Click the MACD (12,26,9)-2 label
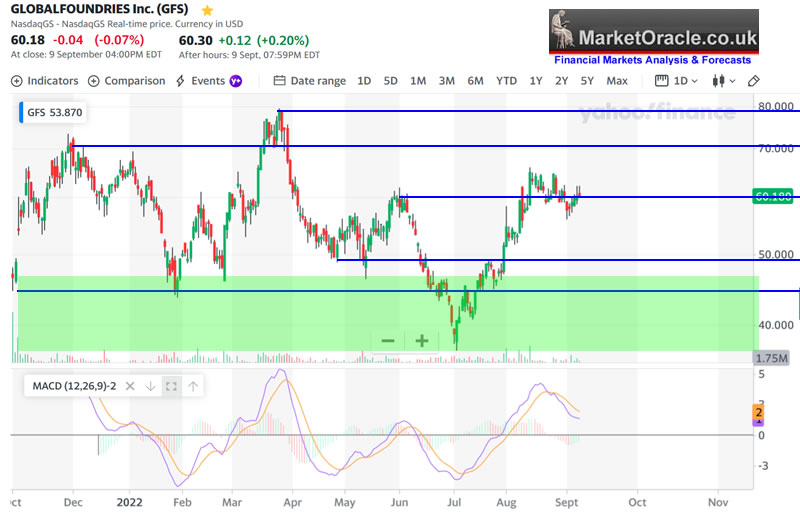Screen dimensions: 800x519 click(74, 386)
